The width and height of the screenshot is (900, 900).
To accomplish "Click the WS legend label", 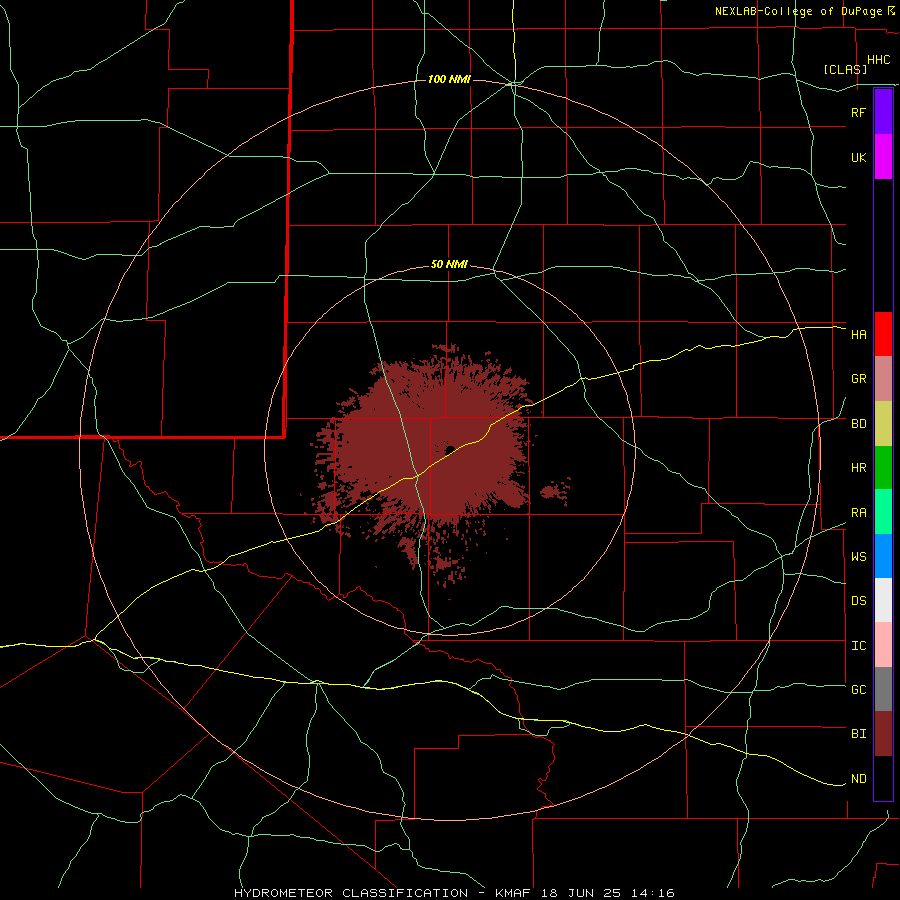I will (x=858, y=557).
